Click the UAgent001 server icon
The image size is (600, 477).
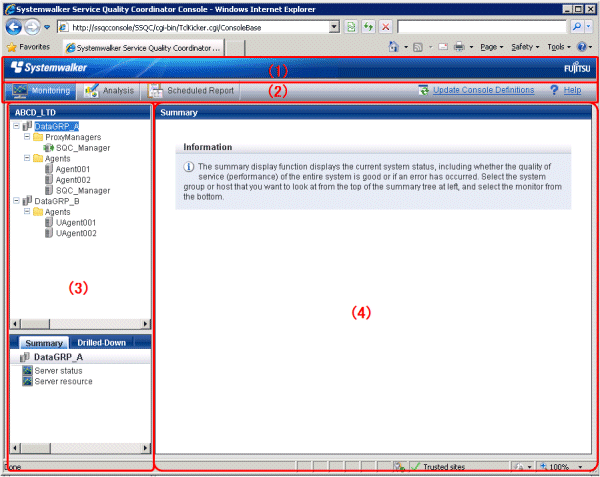pos(49,222)
